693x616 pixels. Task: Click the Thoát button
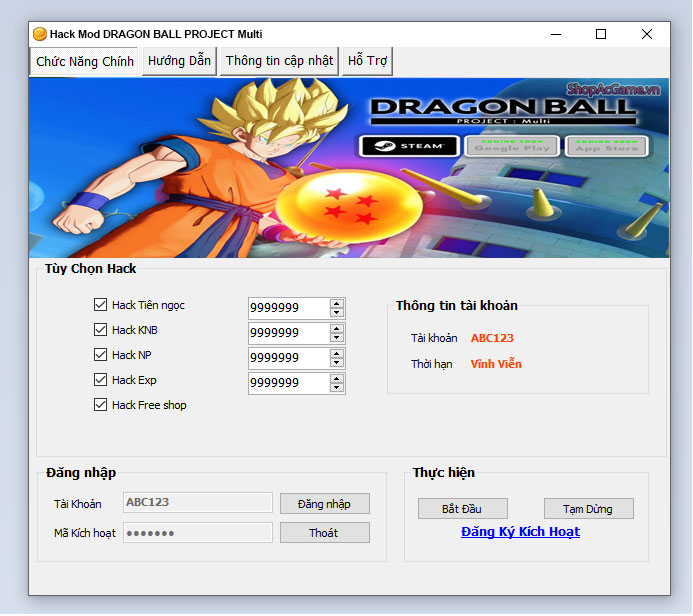click(325, 533)
